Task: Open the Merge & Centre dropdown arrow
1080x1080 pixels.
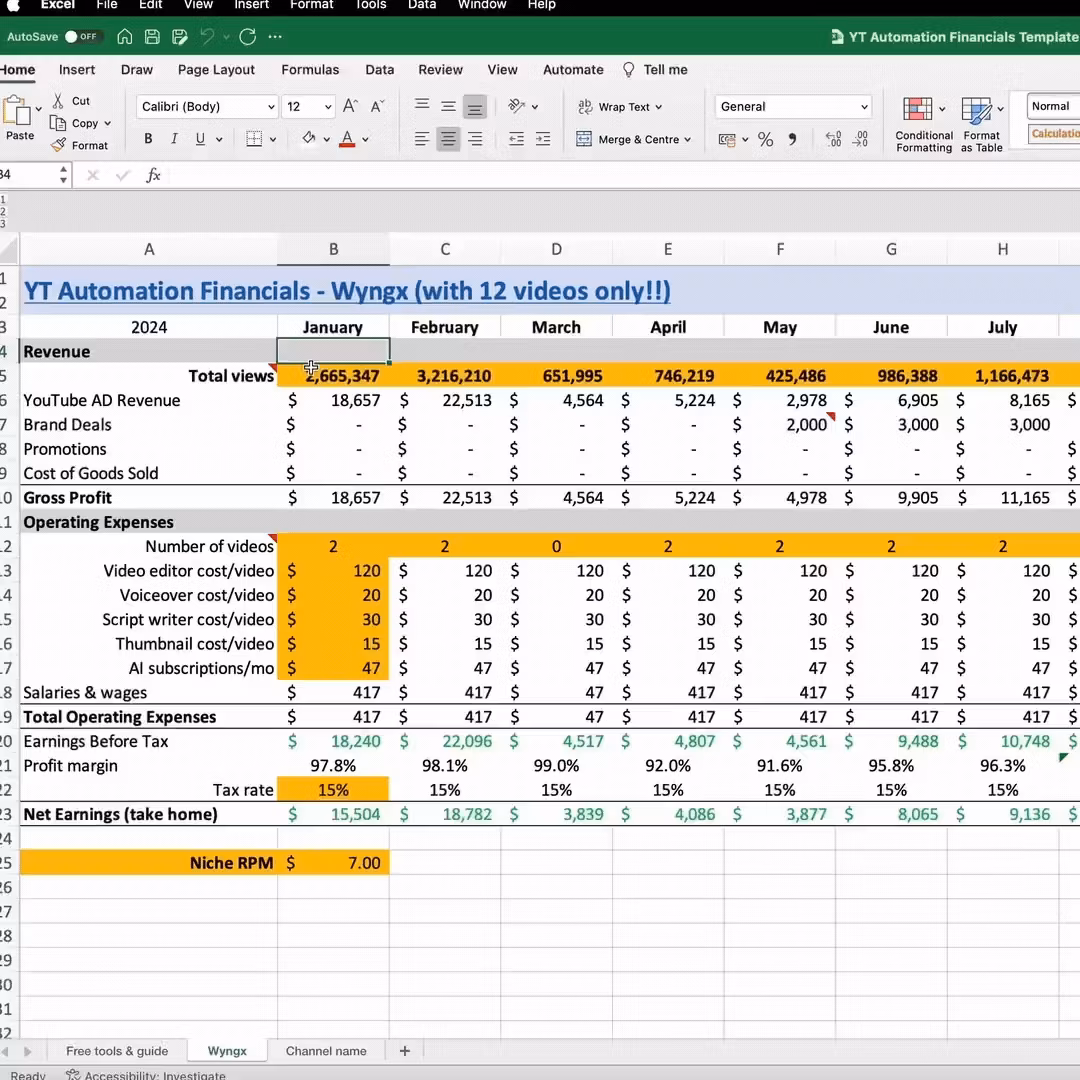Action: click(x=687, y=140)
